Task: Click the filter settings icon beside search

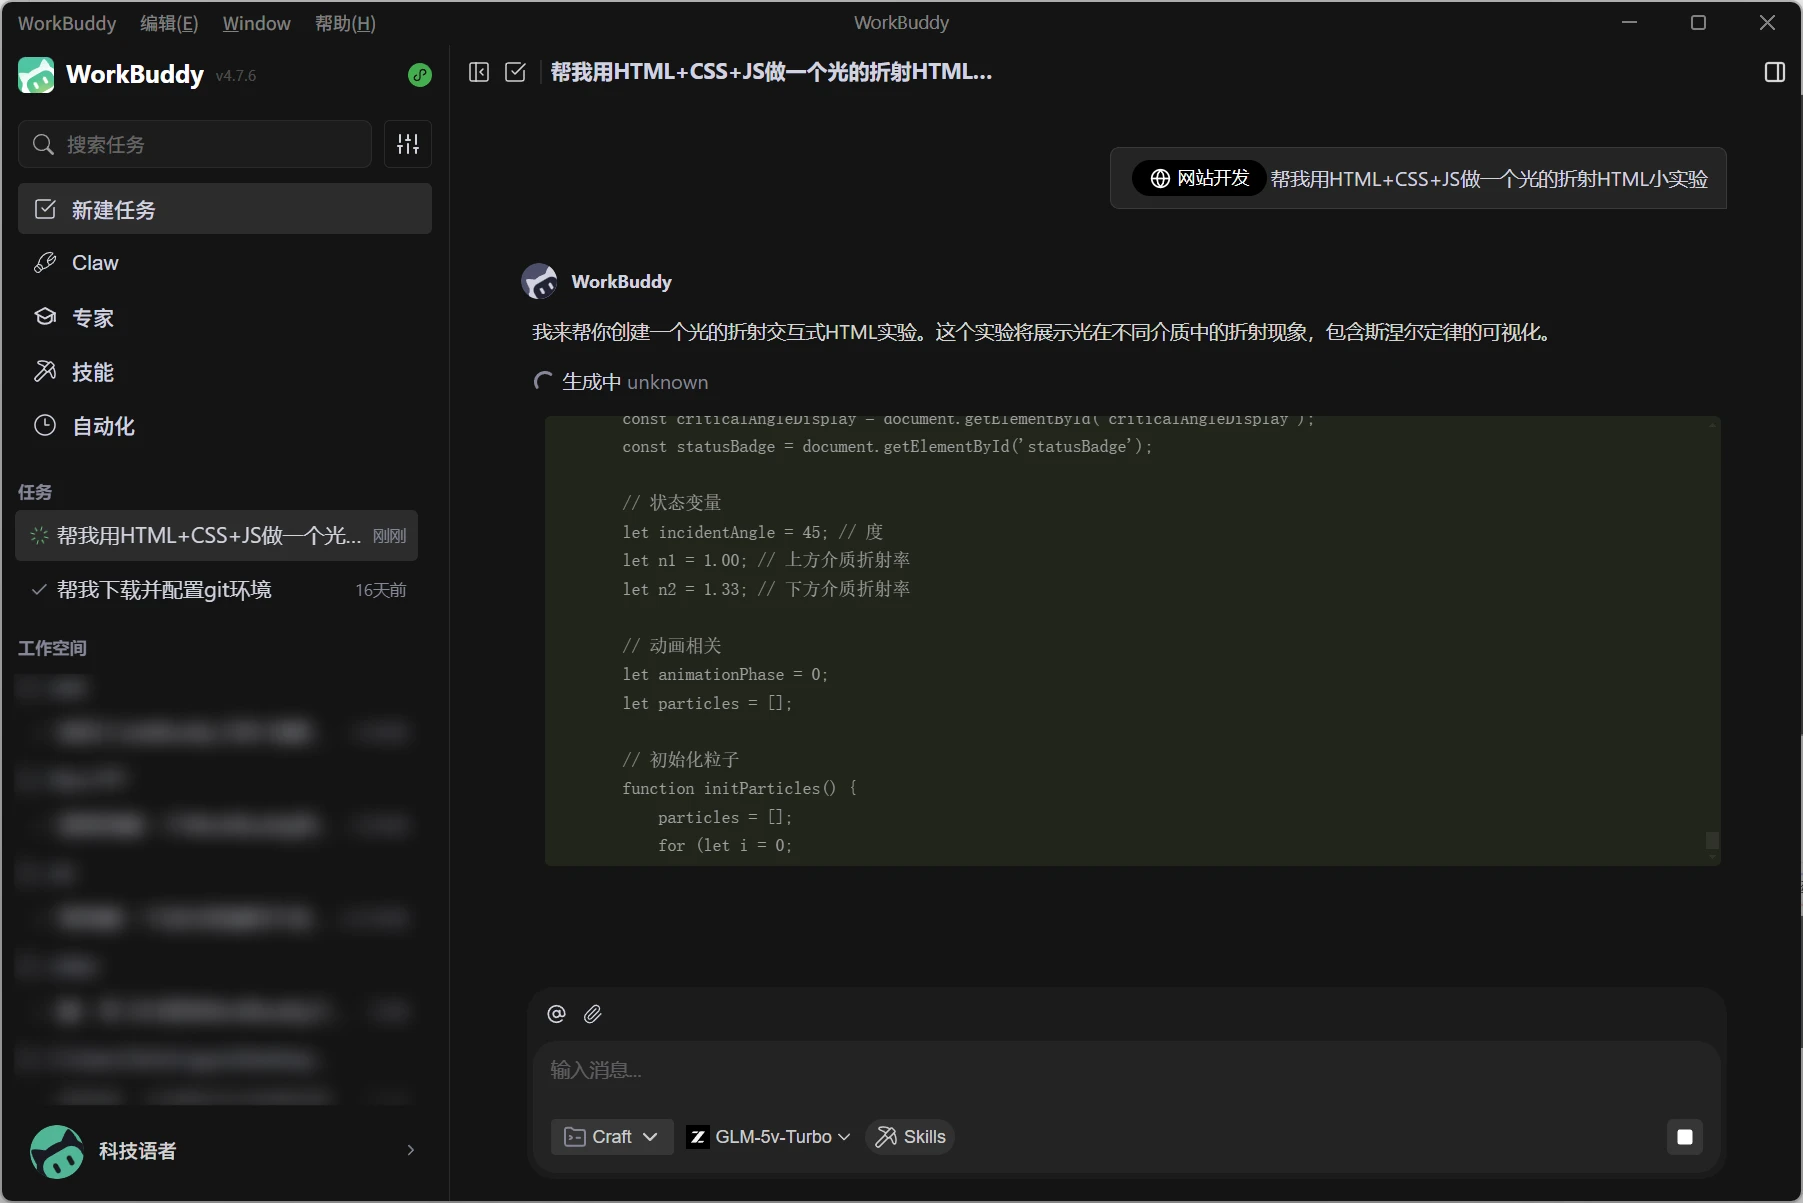Action: [408, 144]
